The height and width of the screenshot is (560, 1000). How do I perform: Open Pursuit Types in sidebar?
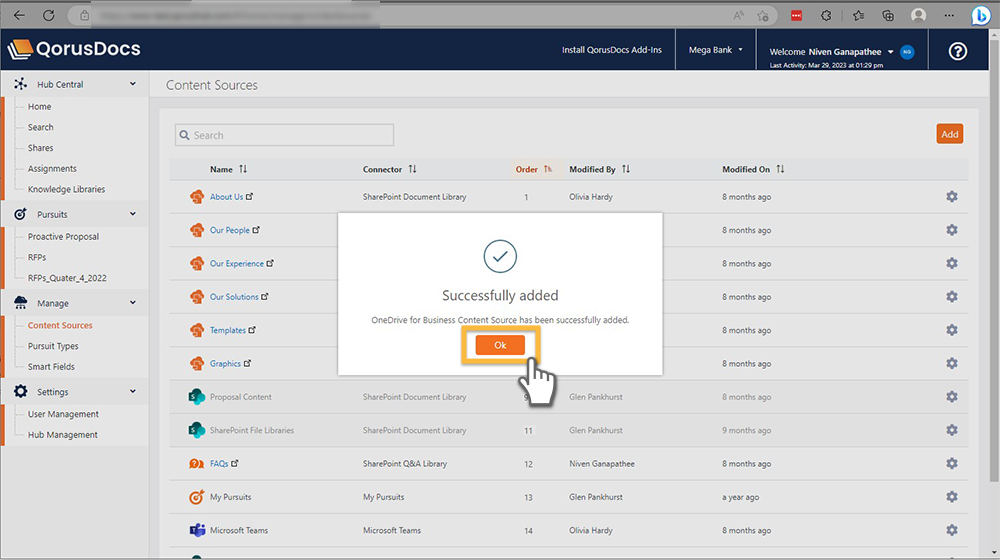tap(53, 346)
